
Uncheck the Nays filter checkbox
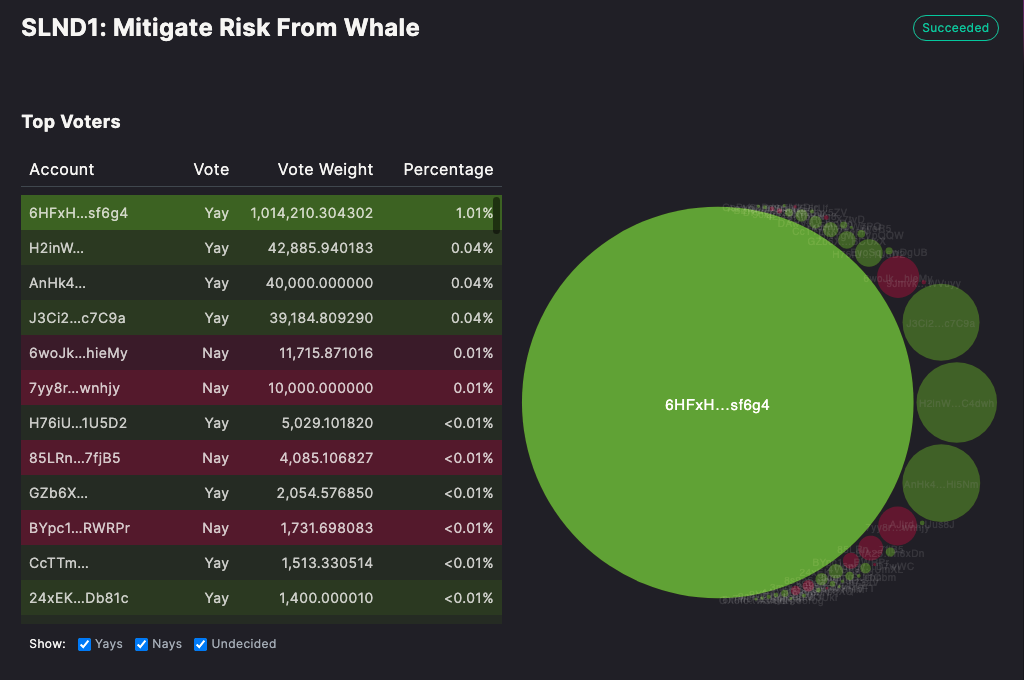[x=142, y=644]
